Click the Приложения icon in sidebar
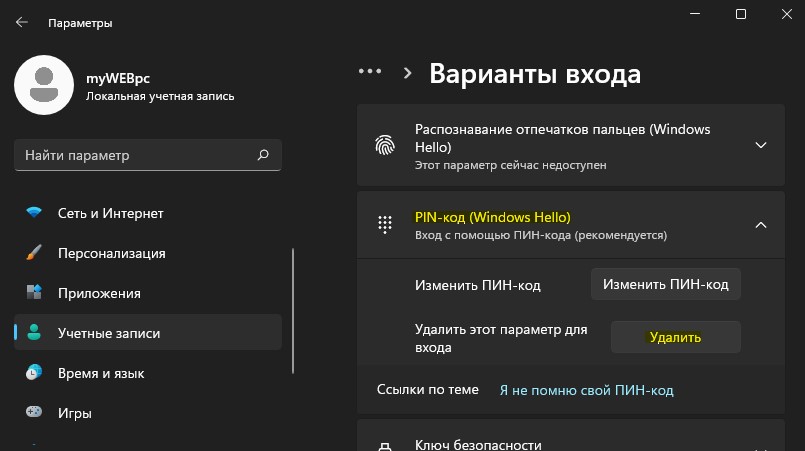The image size is (805, 451). pyautogui.click(x=34, y=292)
